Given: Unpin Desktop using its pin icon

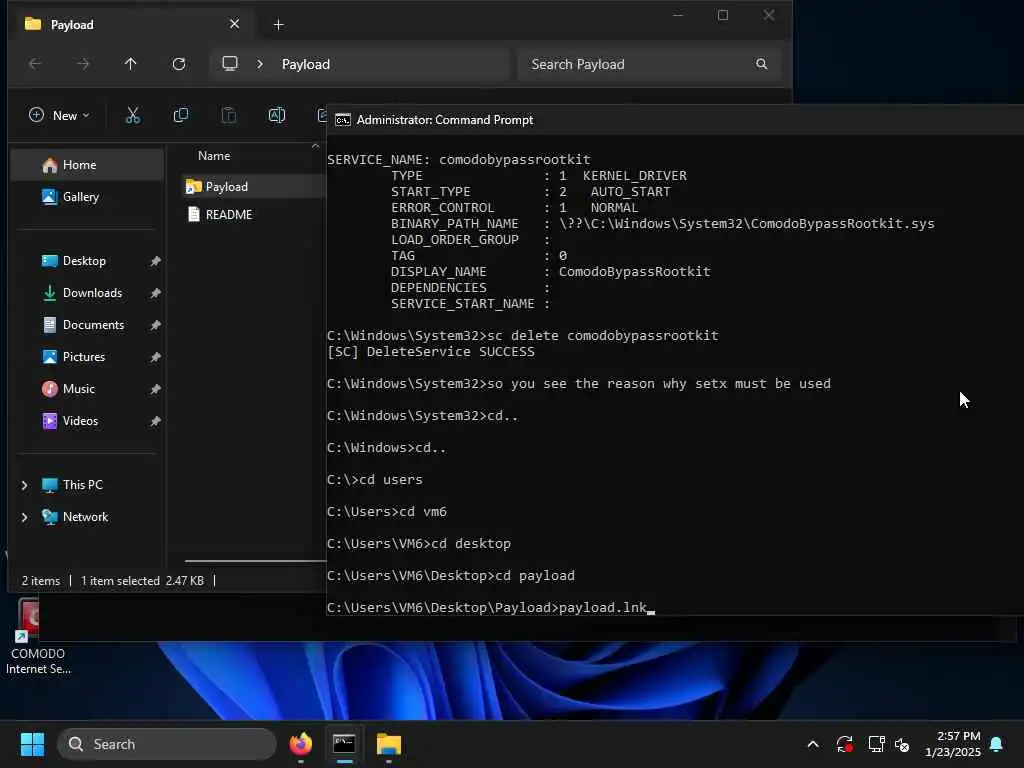Looking at the screenshot, I should pyautogui.click(x=155, y=261).
